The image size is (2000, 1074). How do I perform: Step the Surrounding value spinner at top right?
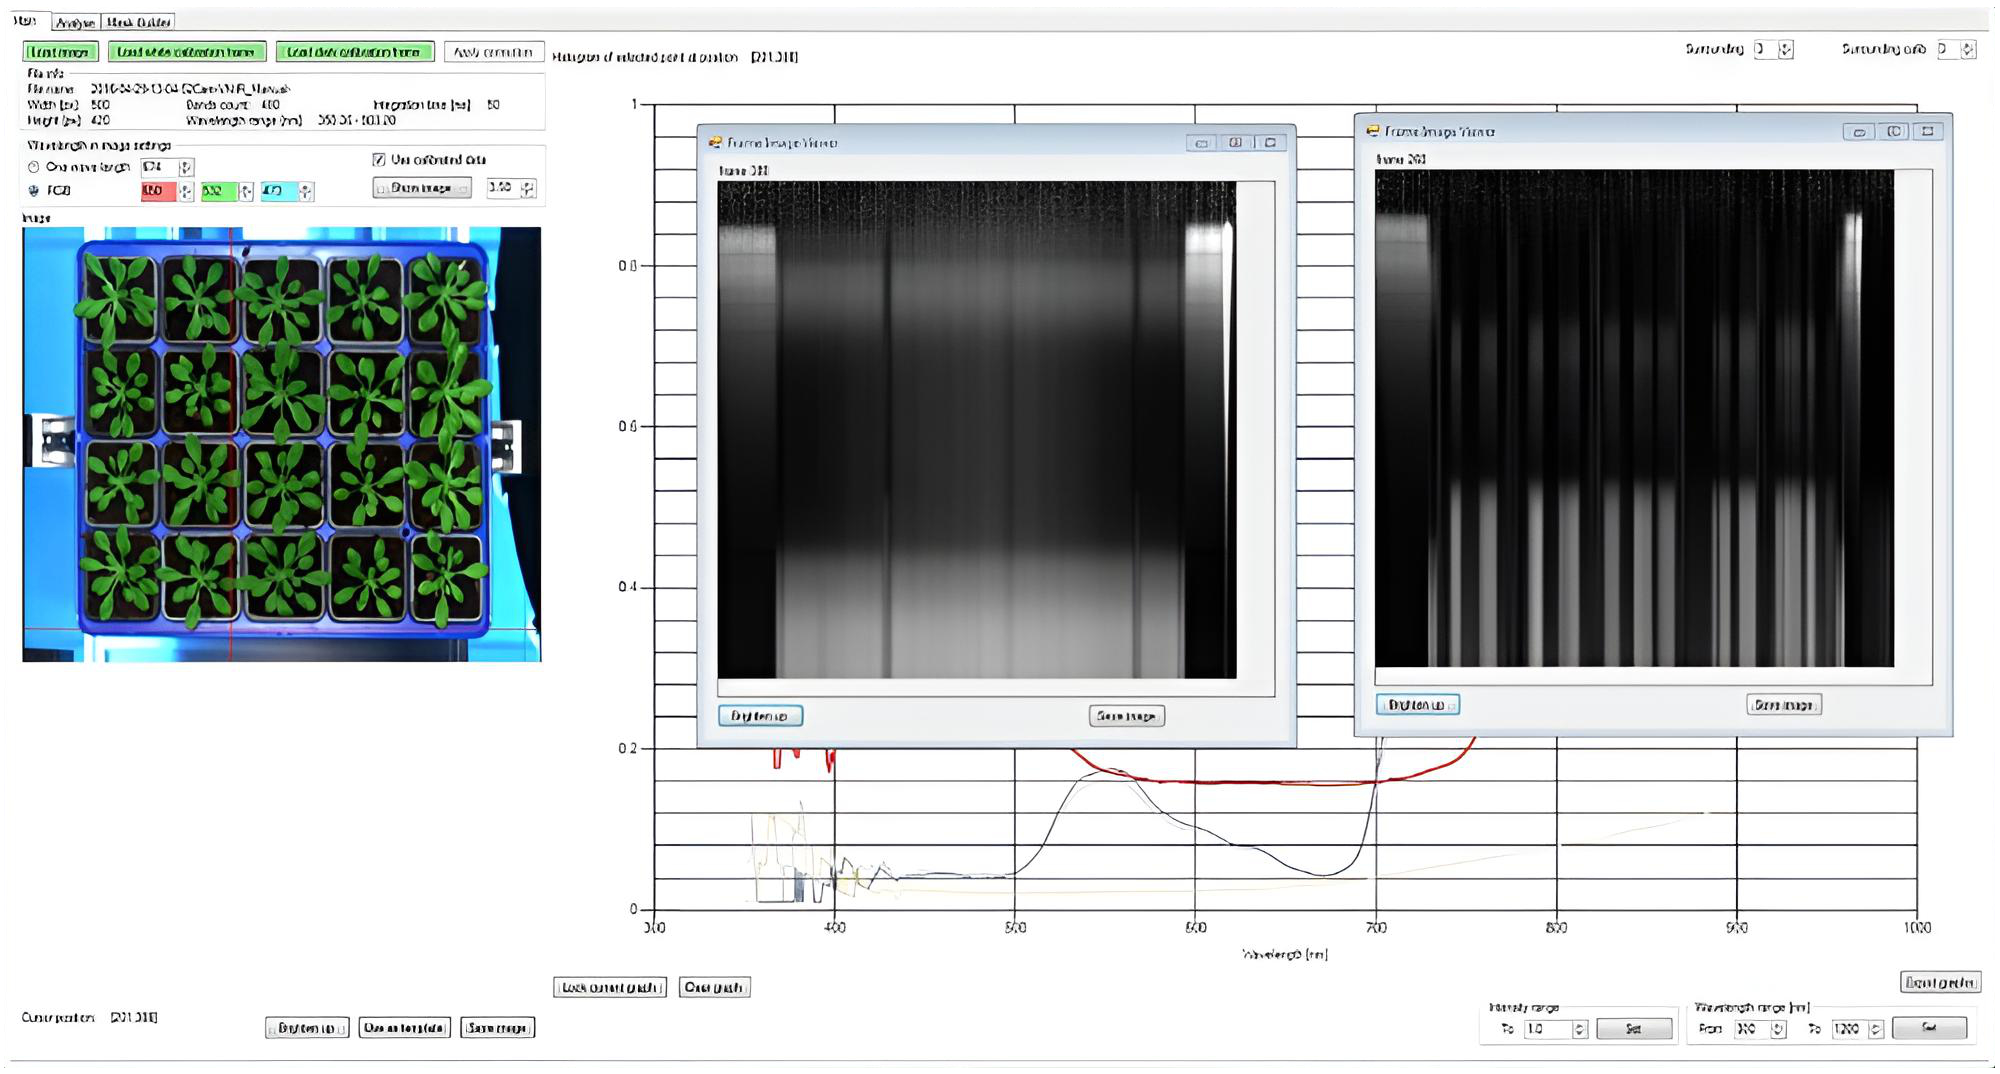click(x=1787, y=49)
